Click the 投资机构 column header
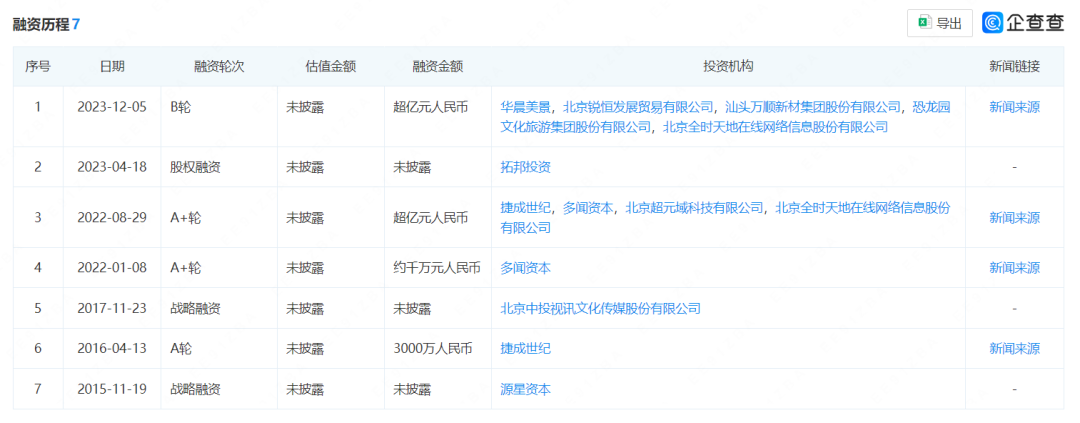Screen dimensions: 1080x423 click(728, 67)
